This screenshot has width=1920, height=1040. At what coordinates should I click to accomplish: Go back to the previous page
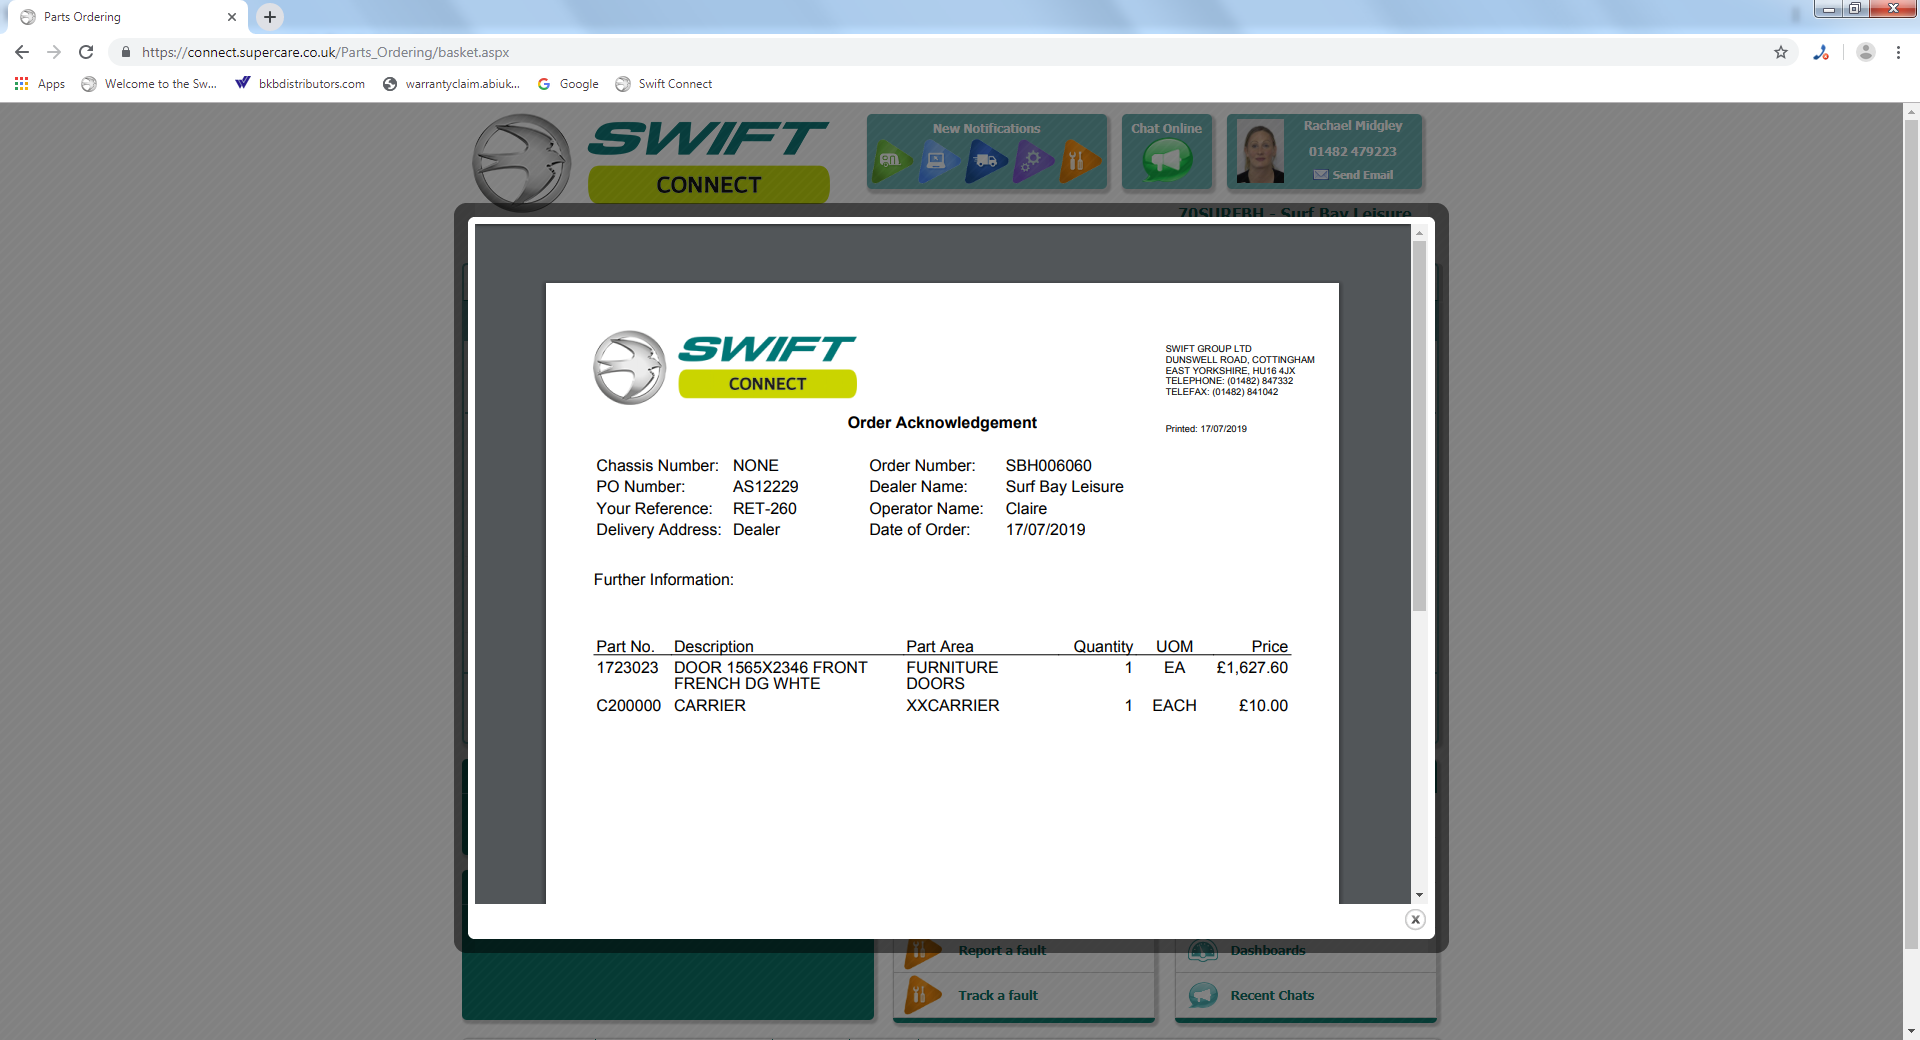point(22,52)
